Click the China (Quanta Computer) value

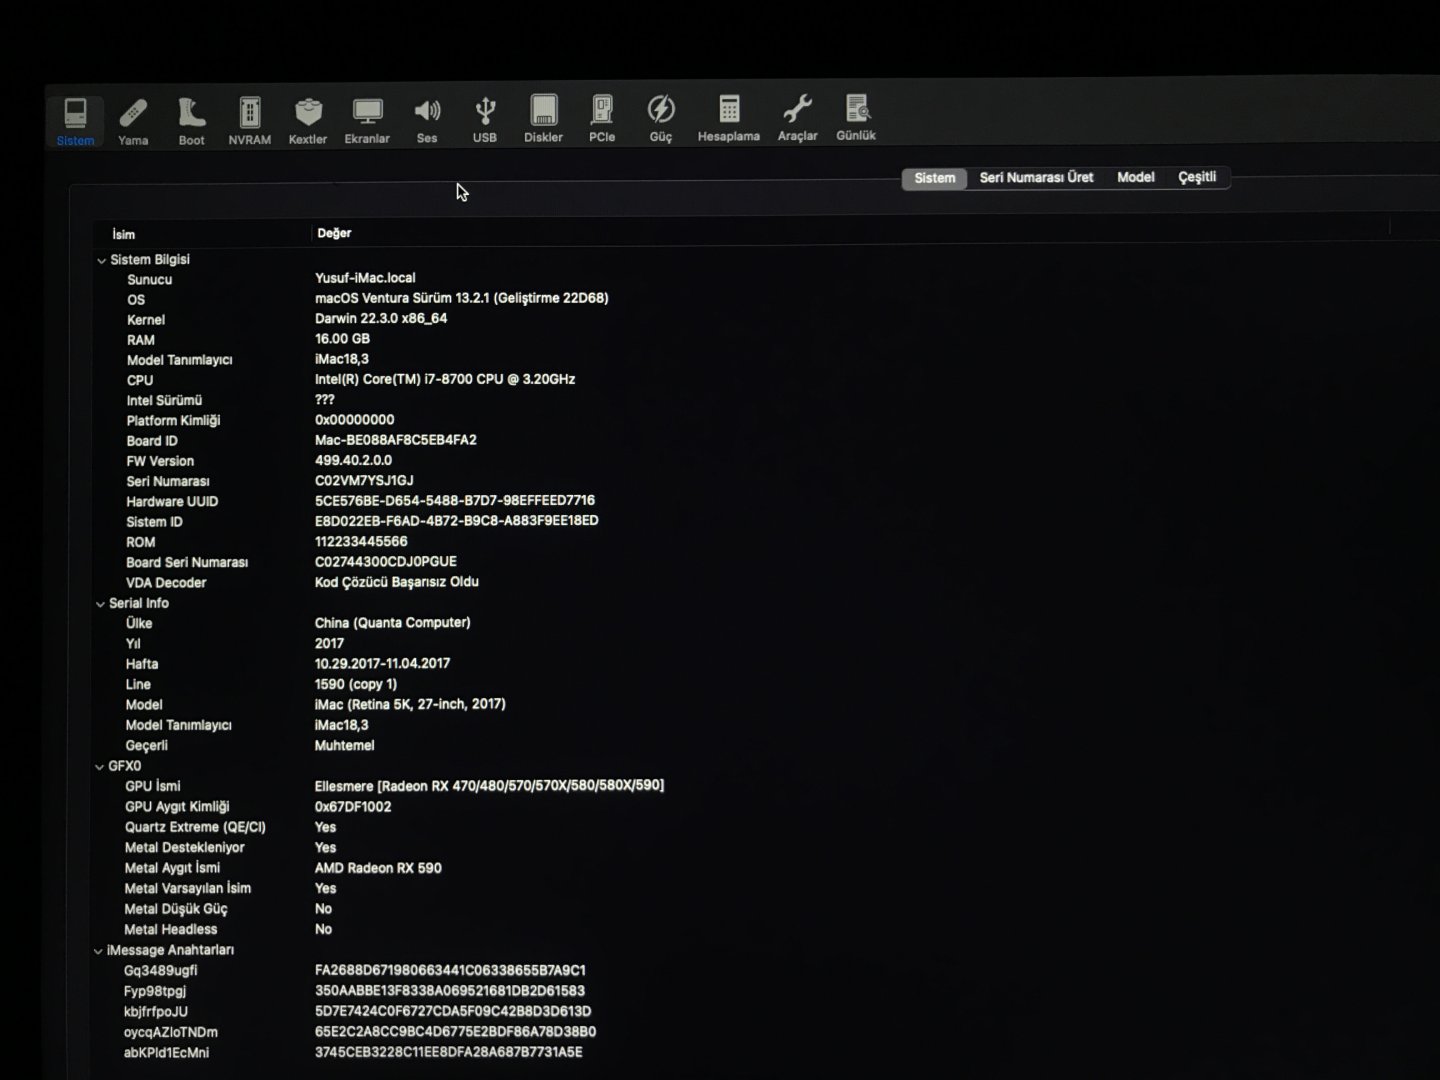click(x=393, y=623)
